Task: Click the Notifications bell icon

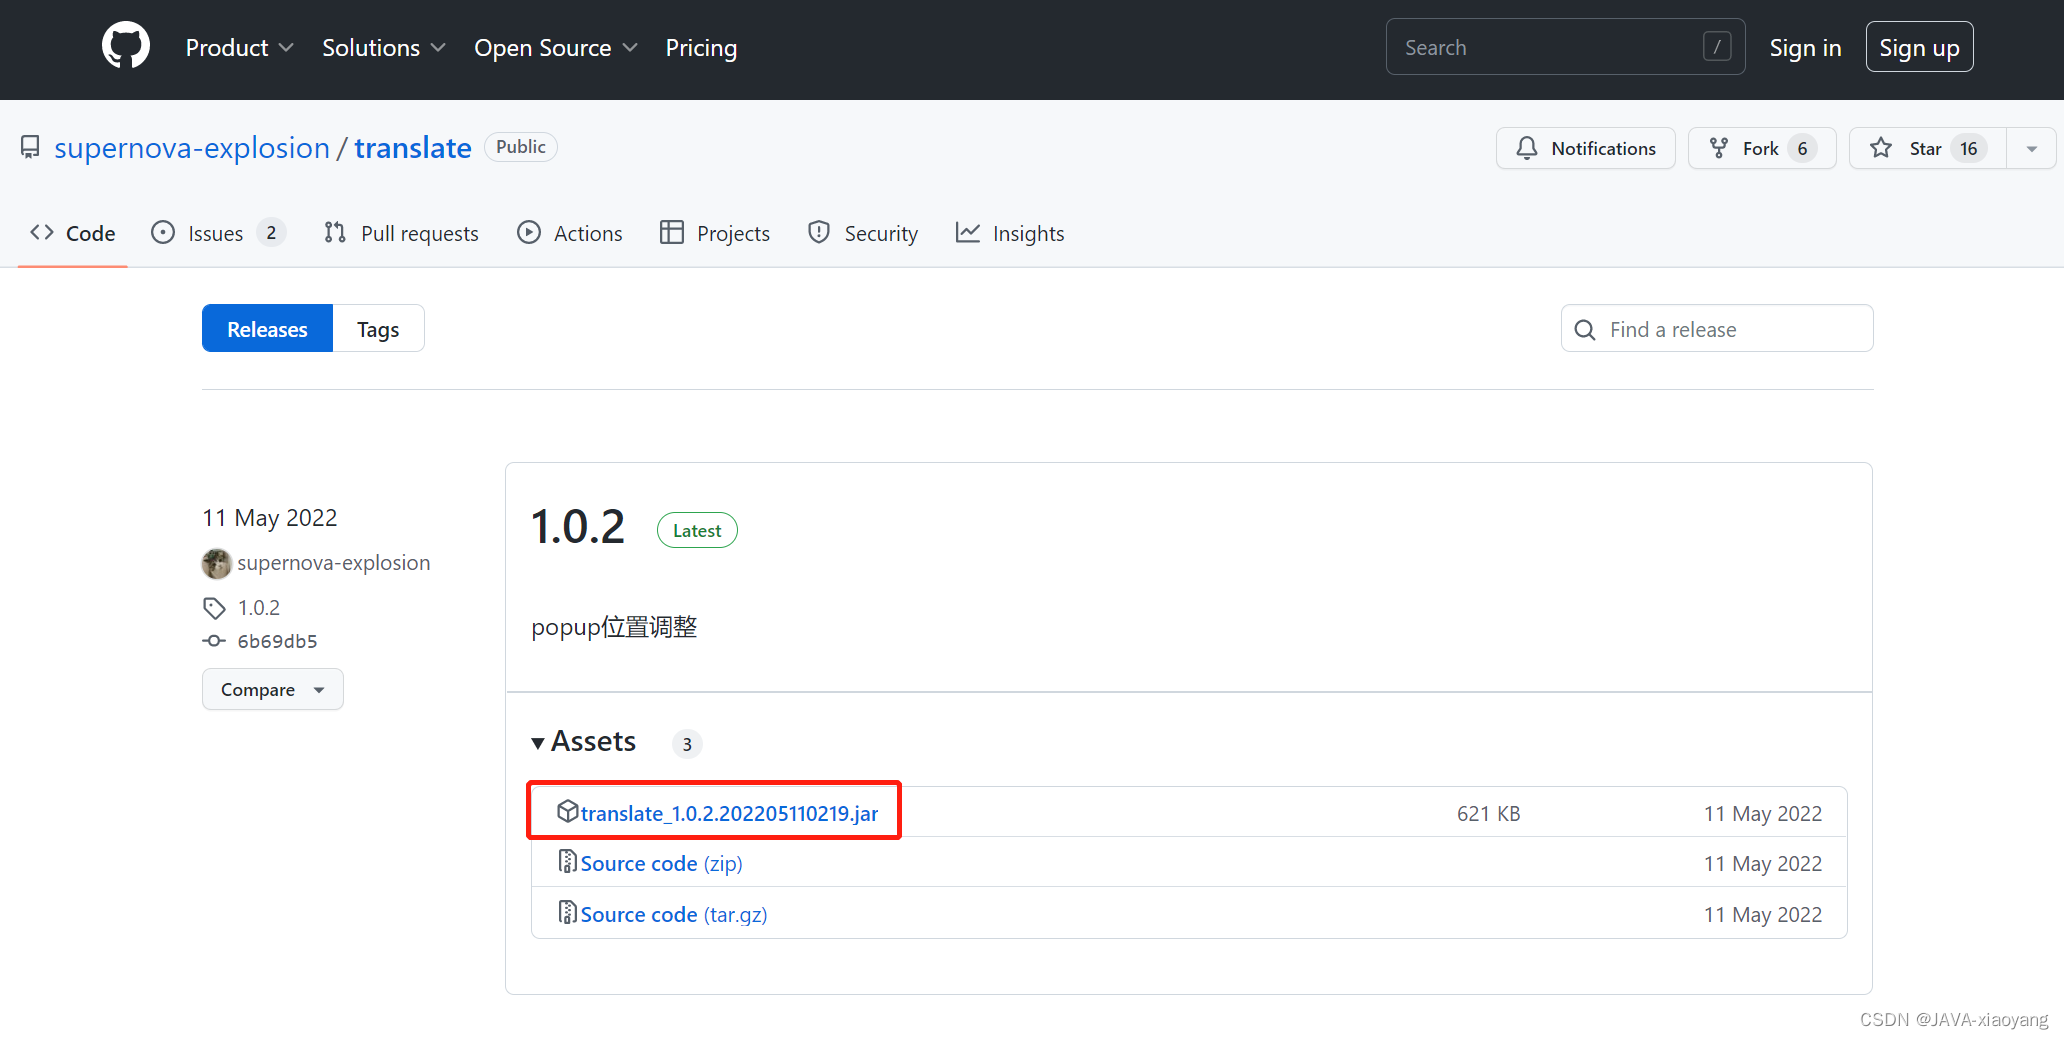Action: tap(1526, 148)
